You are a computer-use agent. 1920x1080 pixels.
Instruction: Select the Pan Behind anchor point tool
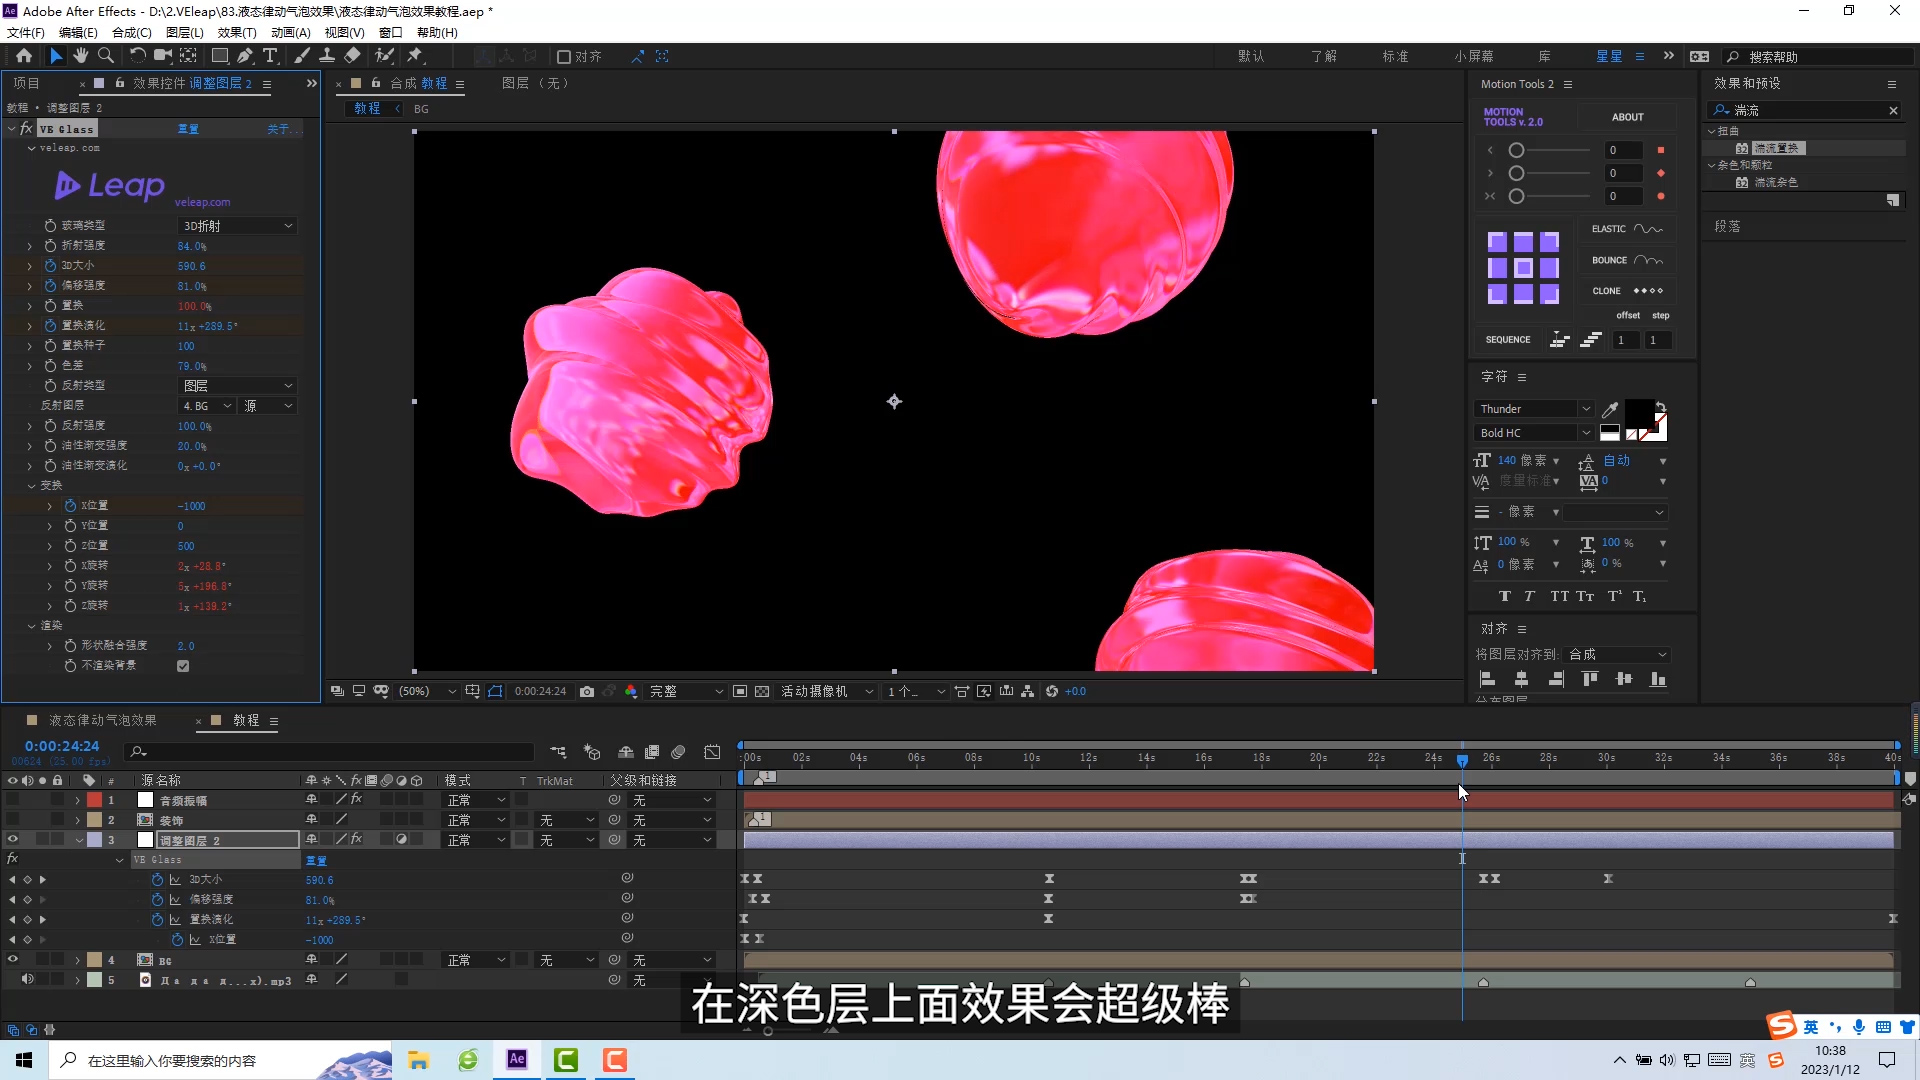(188, 56)
